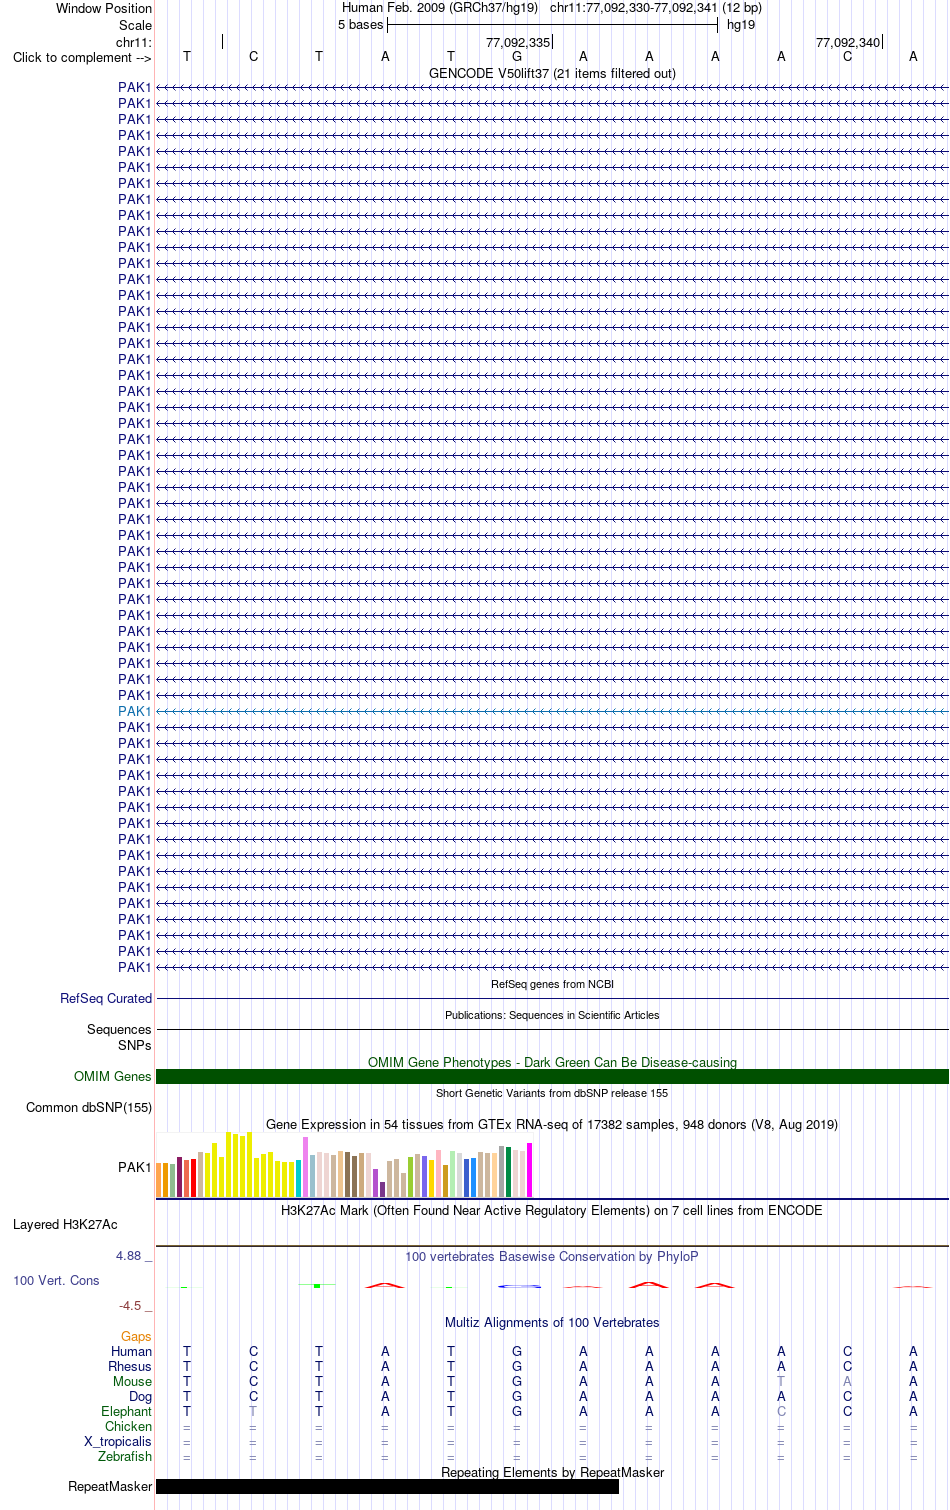Open the RefSeq Curated track label

(x=106, y=998)
